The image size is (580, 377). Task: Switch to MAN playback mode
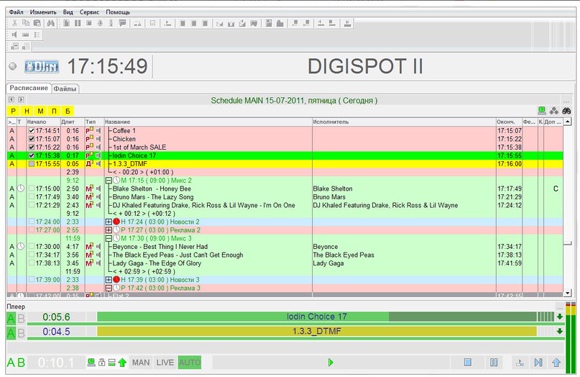point(141,363)
